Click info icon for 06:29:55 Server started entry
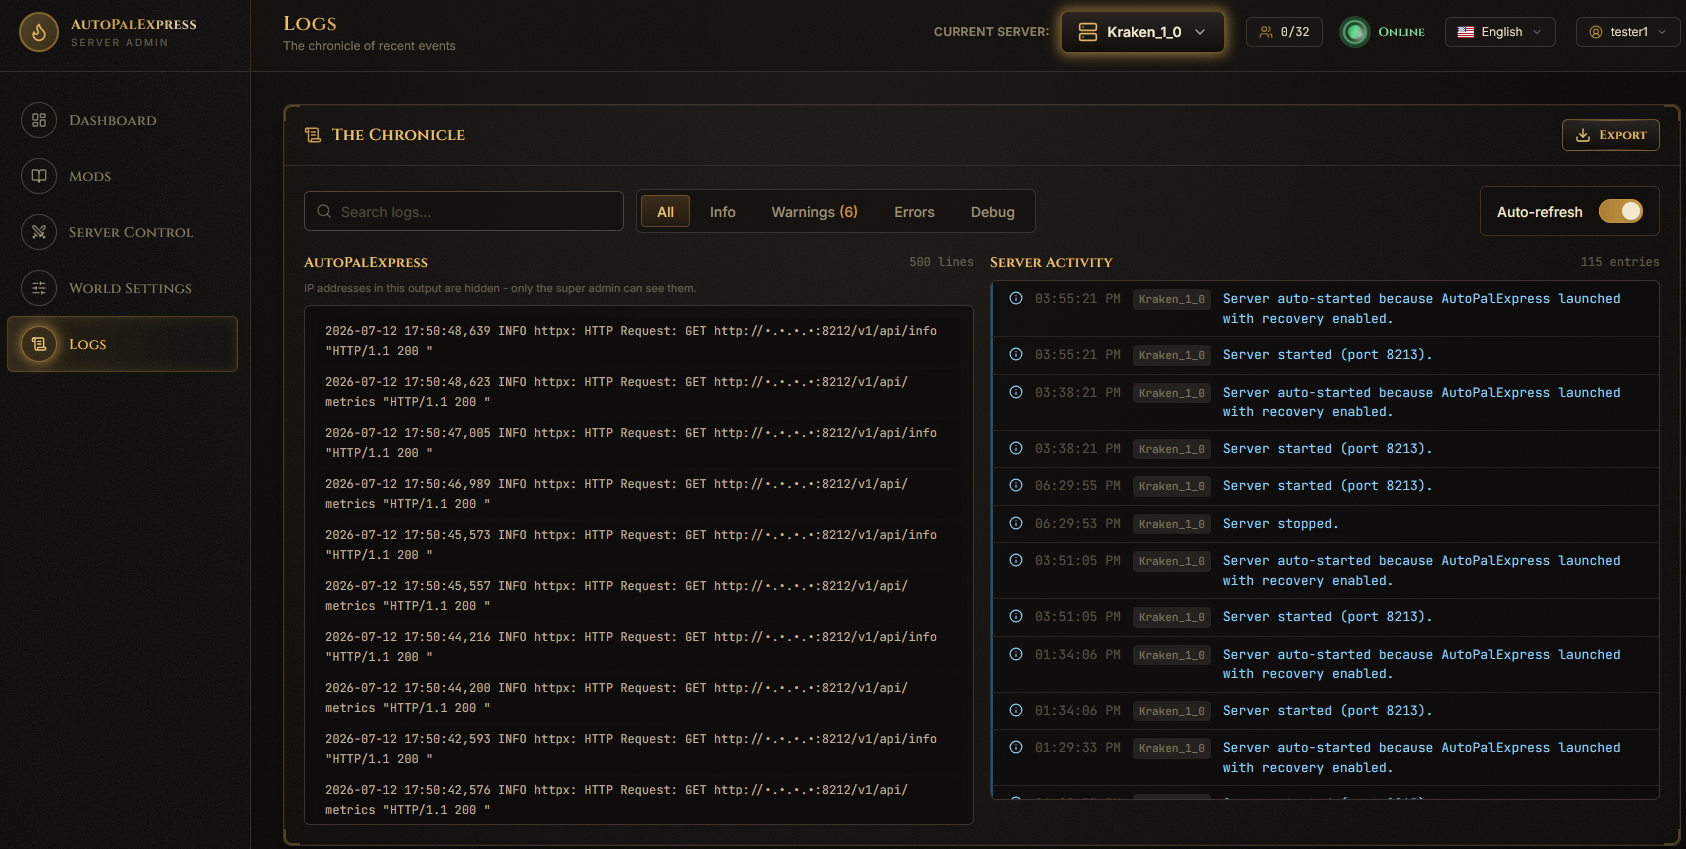 tap(1016, 485)
